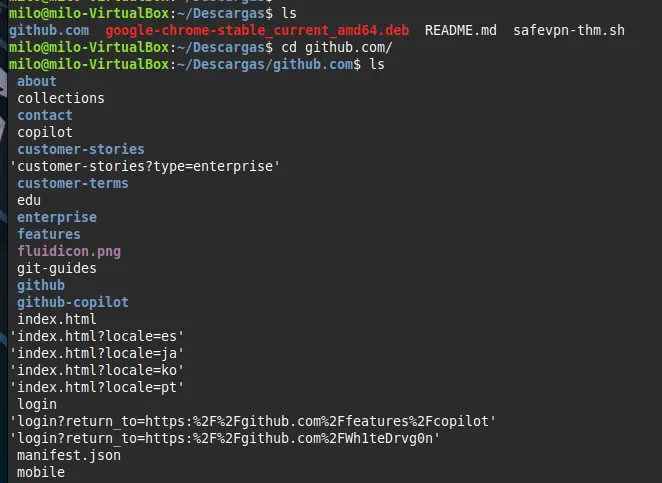662x483 pixels.
Task: Click the fluidicon.png image file name
Action: pos(69,251)
